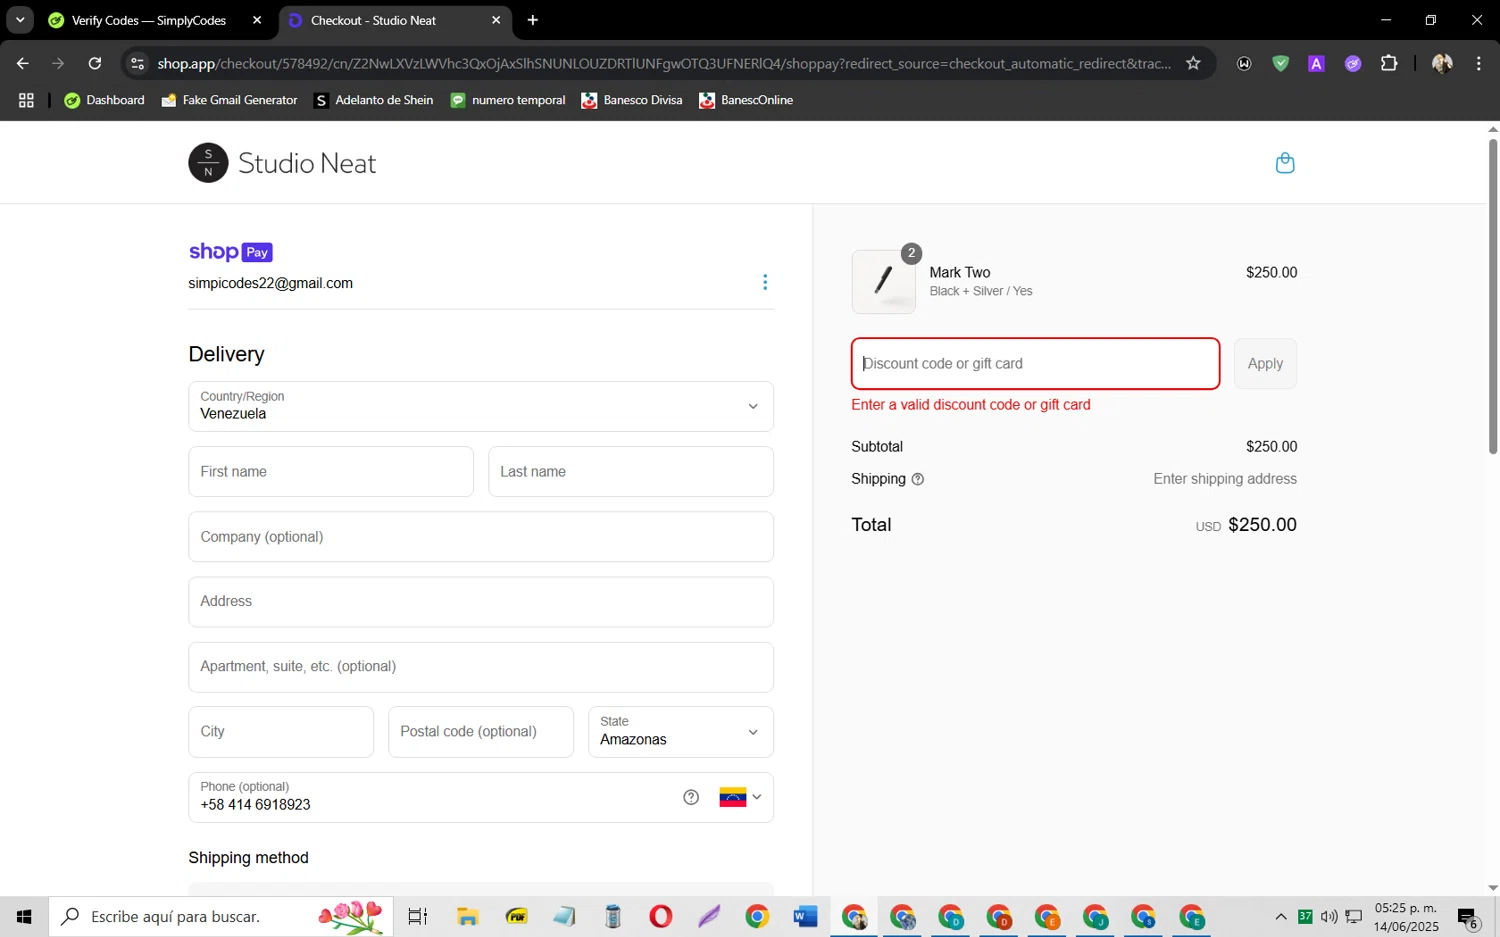The width and height of the screenshot is (1500, 937).
Task: Open File Explorer from the taskbar
Action: 467,916
